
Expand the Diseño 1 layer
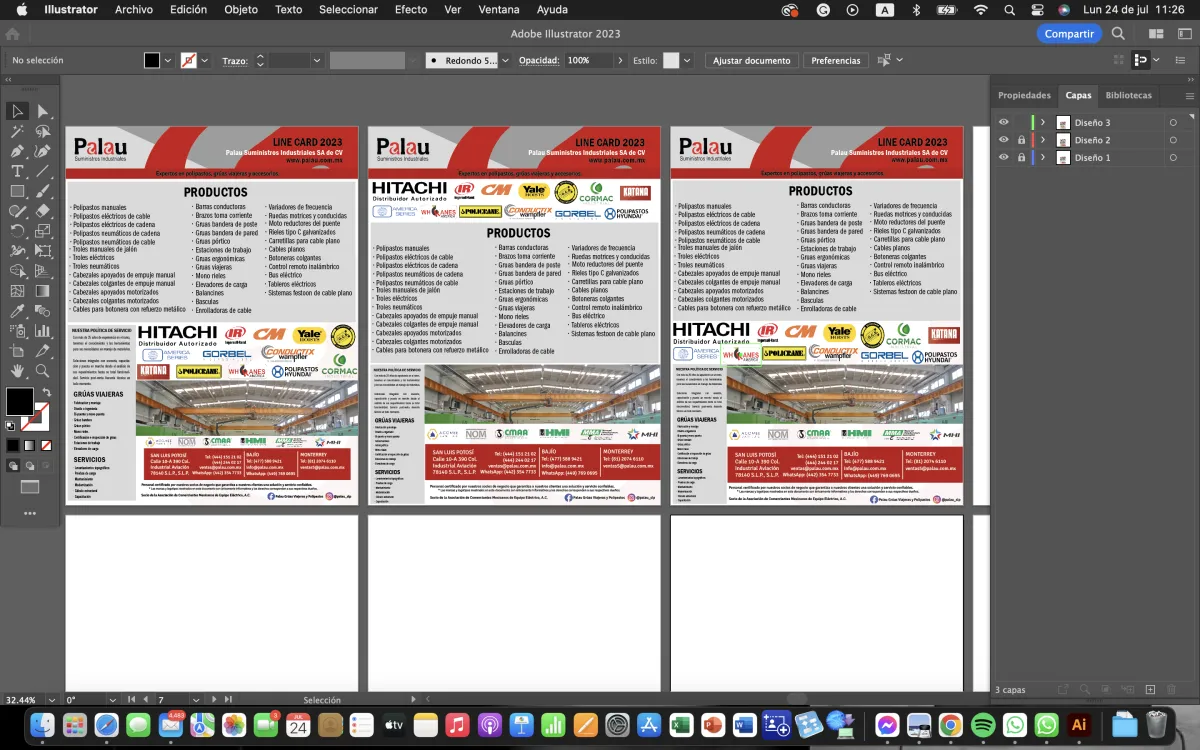point(1043,157)
